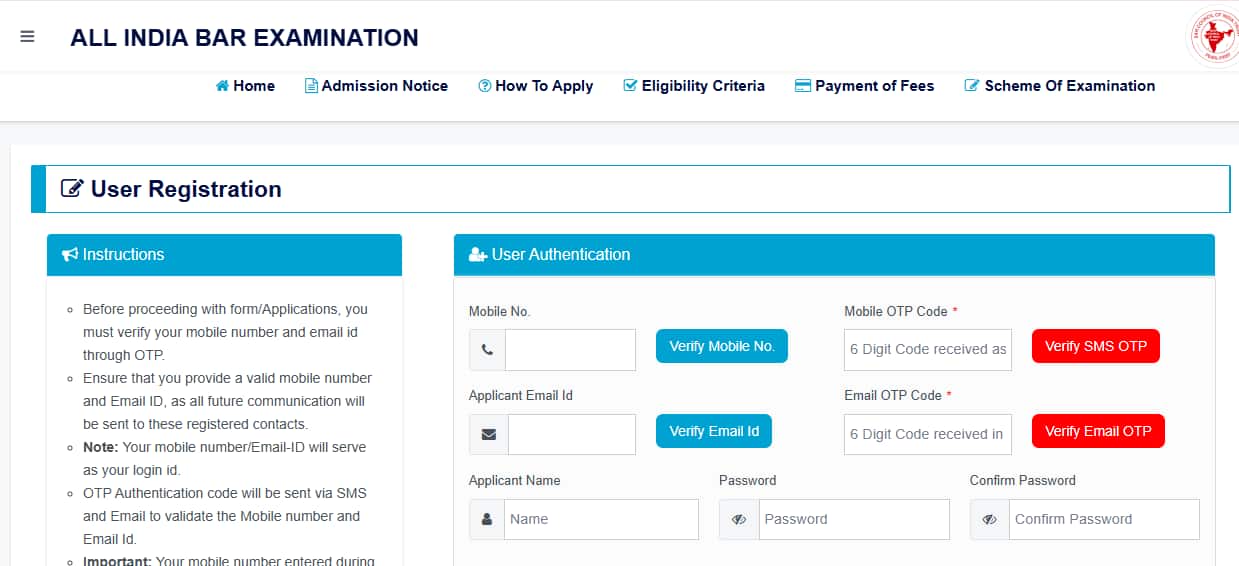Click the megaphone icon in Instructions header
The height and width of the screenshot is (566, 1239).
coord(70,255)
